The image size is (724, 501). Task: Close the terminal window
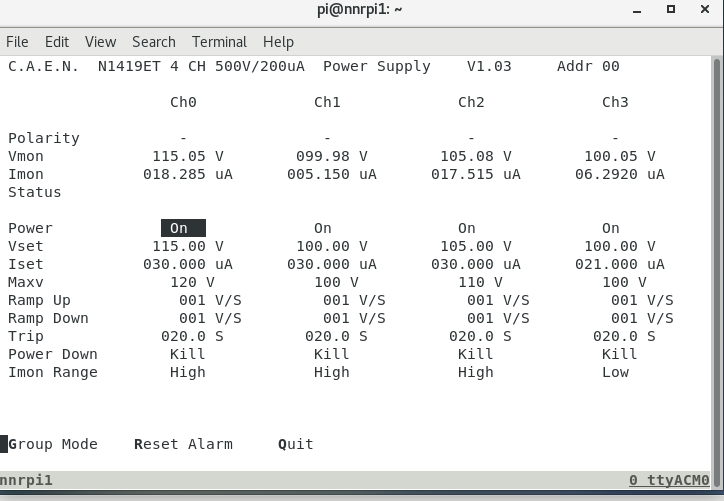[x=706, y=10]
